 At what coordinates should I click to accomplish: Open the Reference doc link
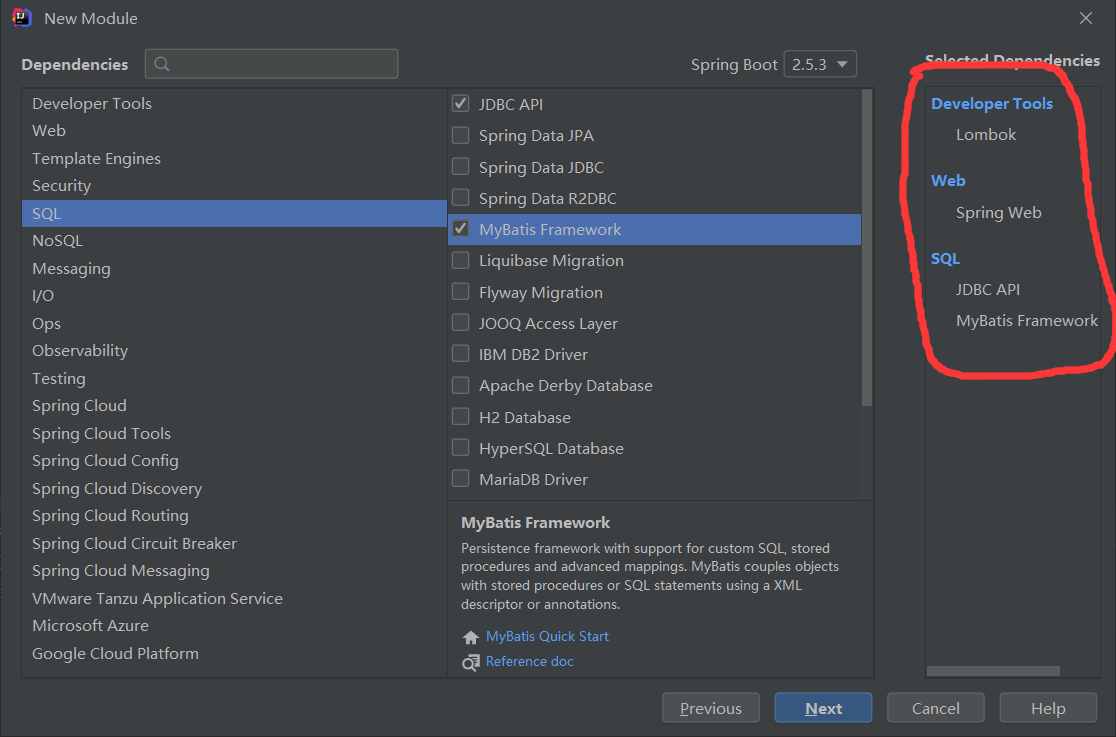click(x=530, y=662)
